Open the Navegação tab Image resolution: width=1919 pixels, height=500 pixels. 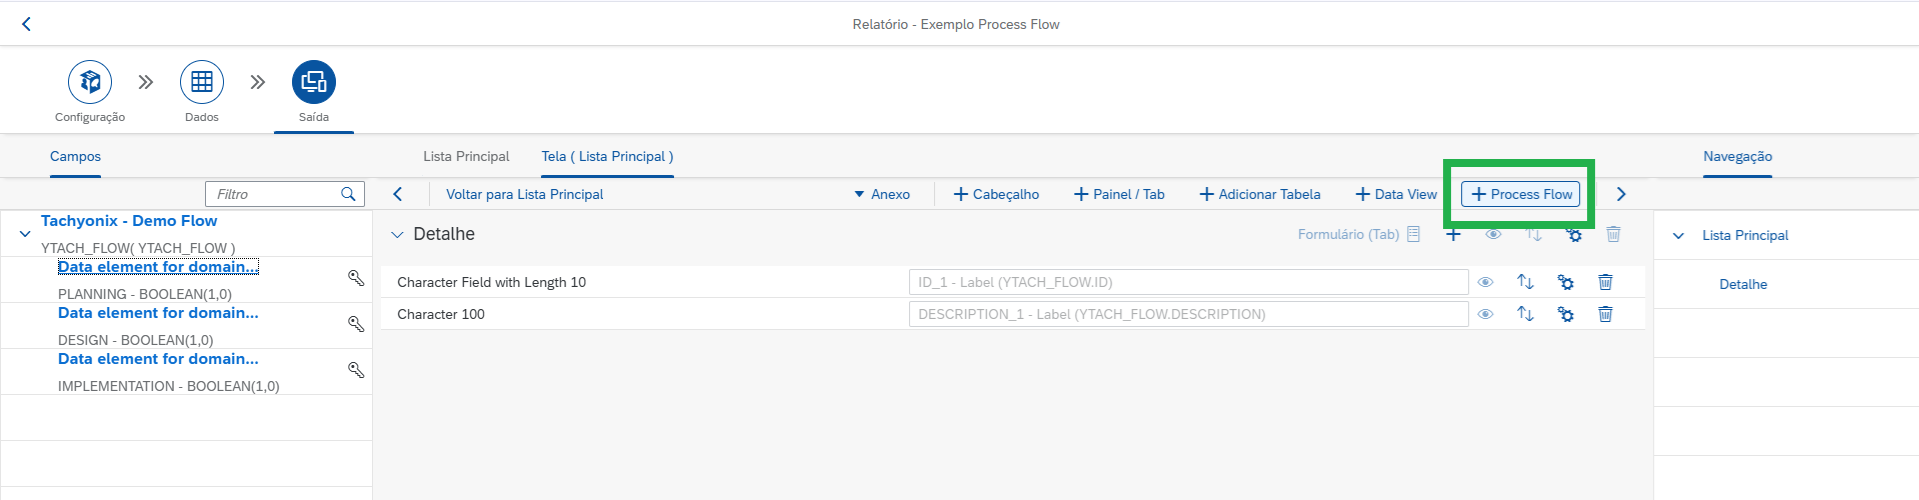point(1737,156)
